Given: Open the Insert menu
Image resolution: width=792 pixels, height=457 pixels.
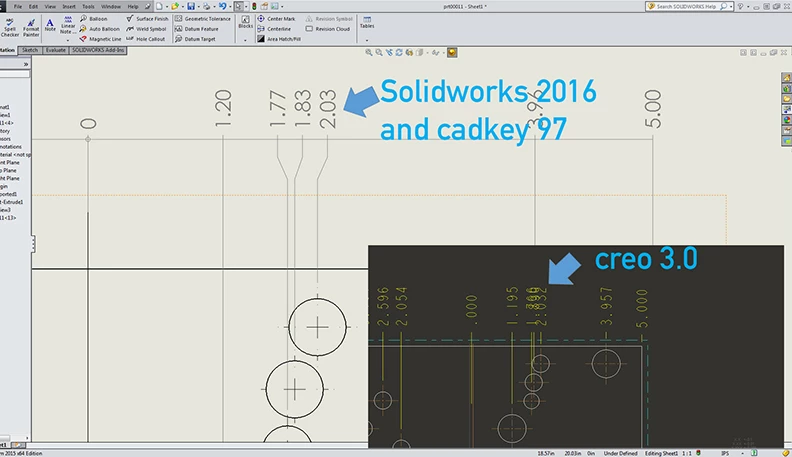Looking at the screenshot, I should pyautogui.click(x=69, y=7).
